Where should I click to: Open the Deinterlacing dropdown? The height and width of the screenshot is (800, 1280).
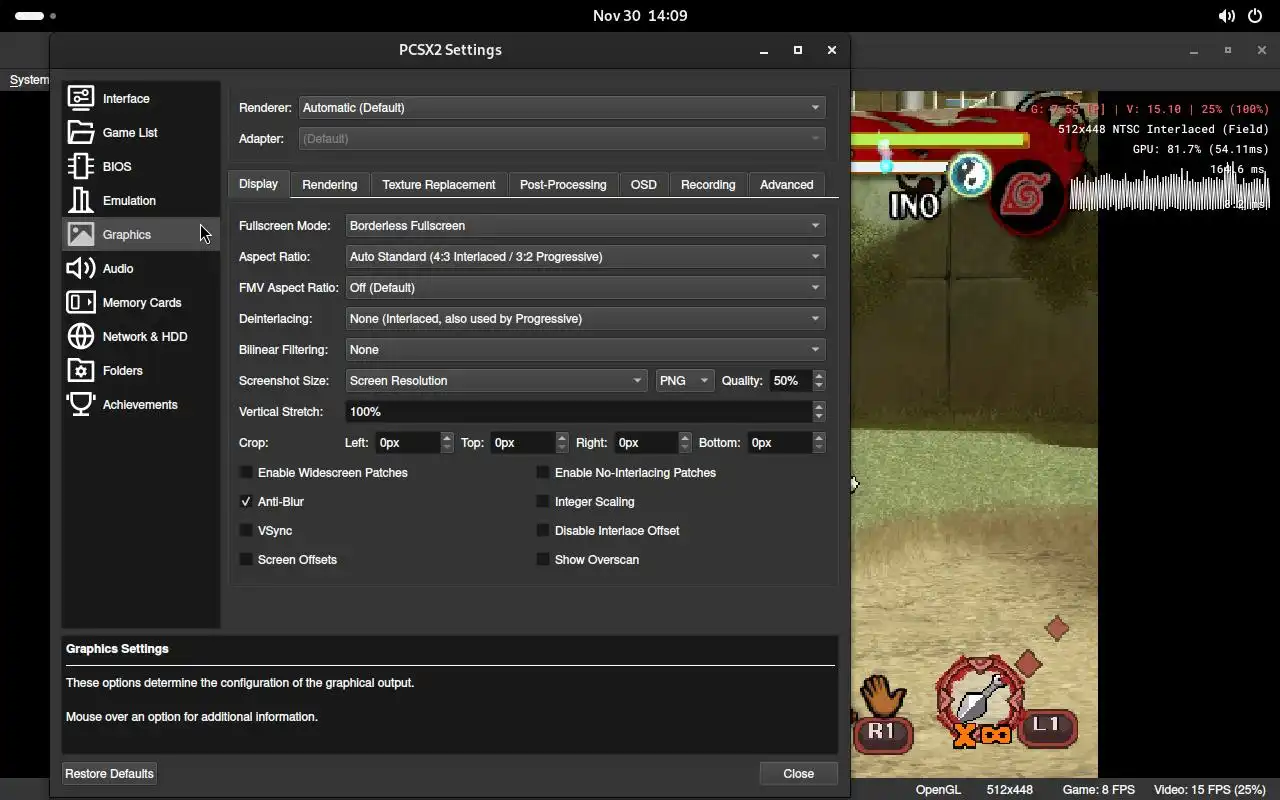585,318
